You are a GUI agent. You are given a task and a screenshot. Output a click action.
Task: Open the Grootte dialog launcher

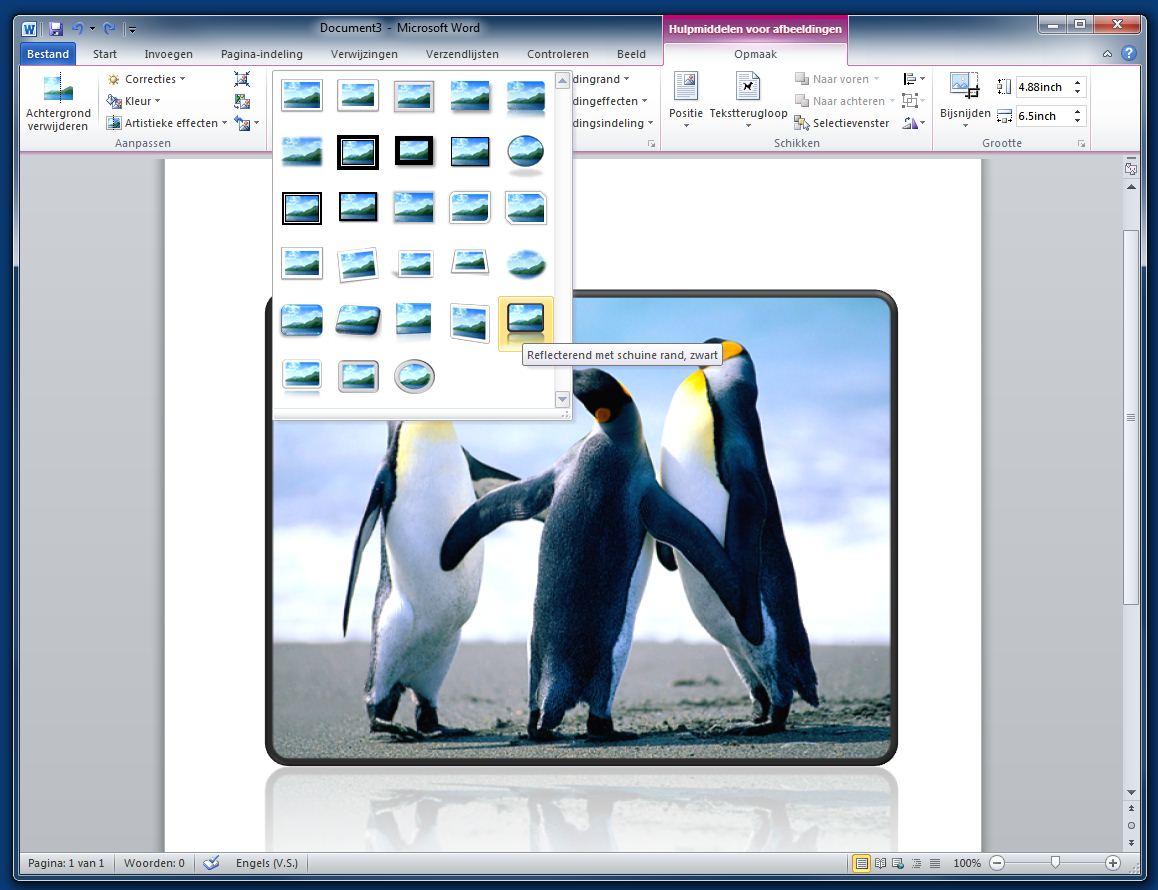pyautogui.click(x=1081, y=143)
